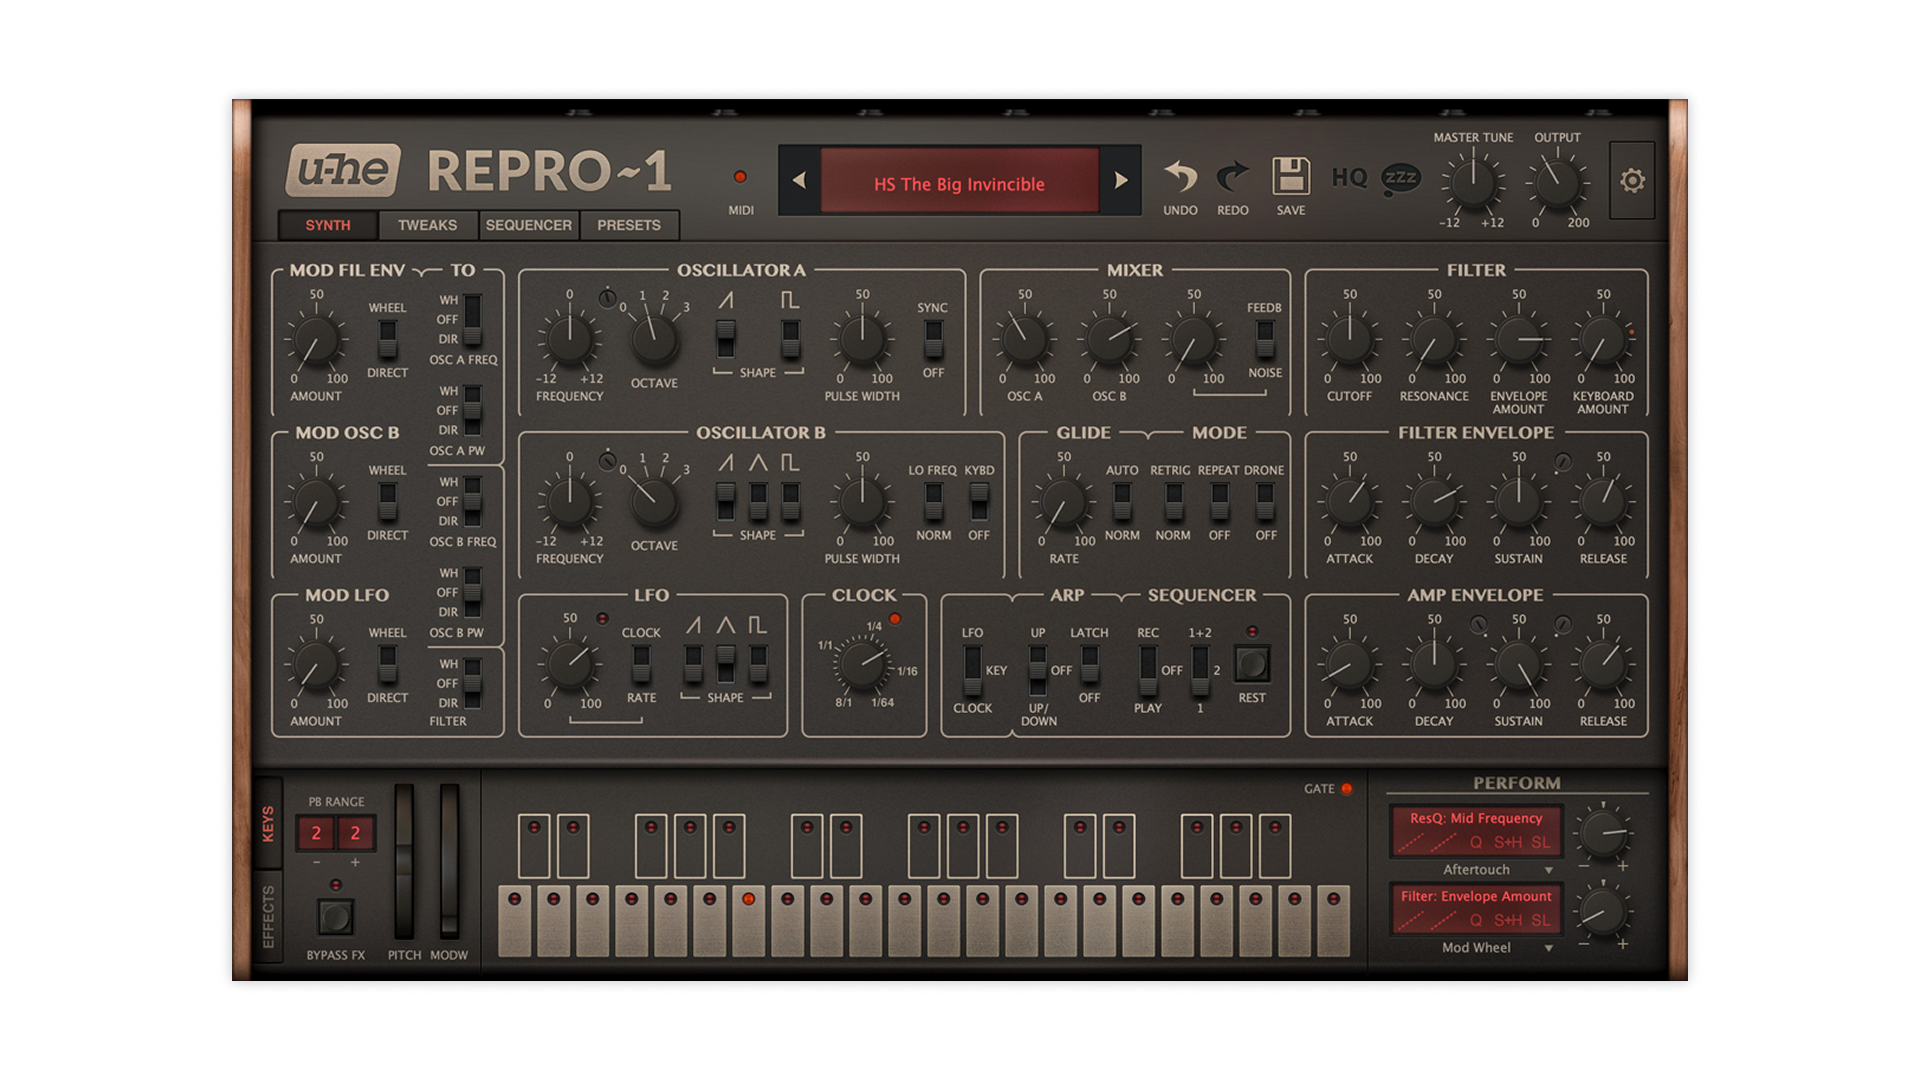Click the ramp curve icon in ResQ display
The image size is (1920, 1080).
tap(1411, 843)
